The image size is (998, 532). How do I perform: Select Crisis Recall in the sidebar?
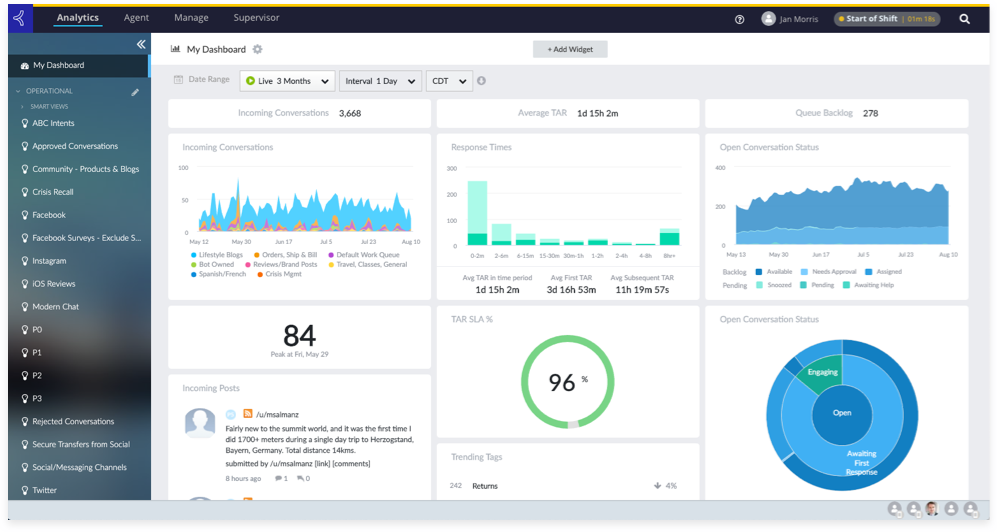pyautogui.click(x=53, y=192)
